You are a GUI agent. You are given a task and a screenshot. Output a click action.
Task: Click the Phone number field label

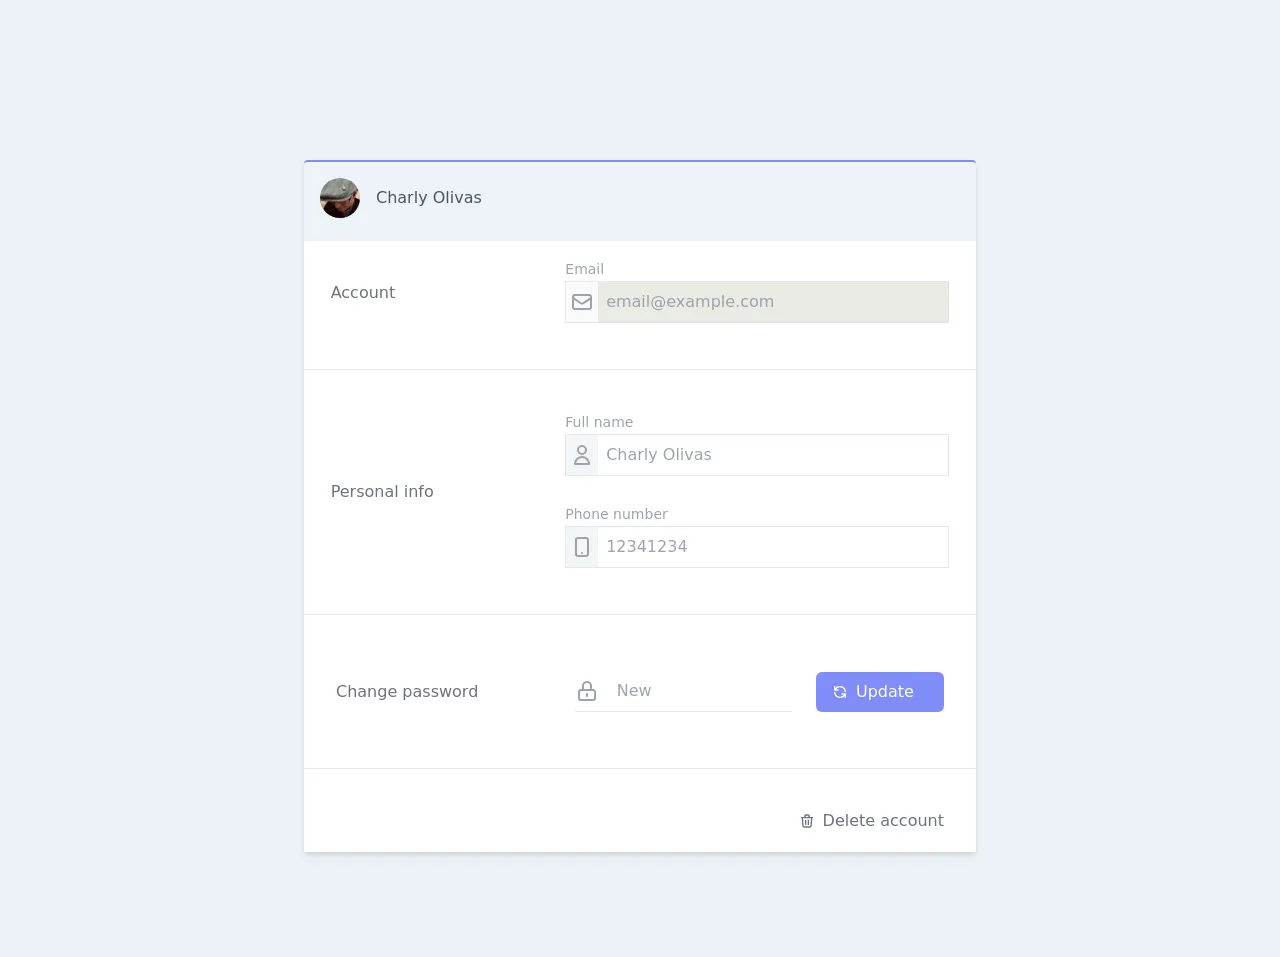[616, 514]
